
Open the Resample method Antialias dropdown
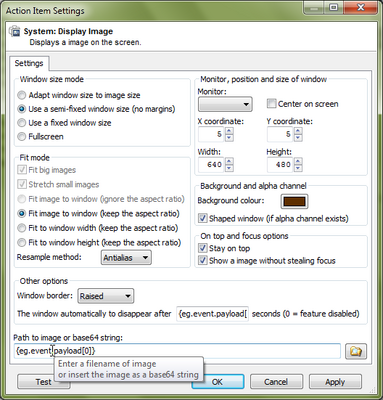tap(126, 258)
